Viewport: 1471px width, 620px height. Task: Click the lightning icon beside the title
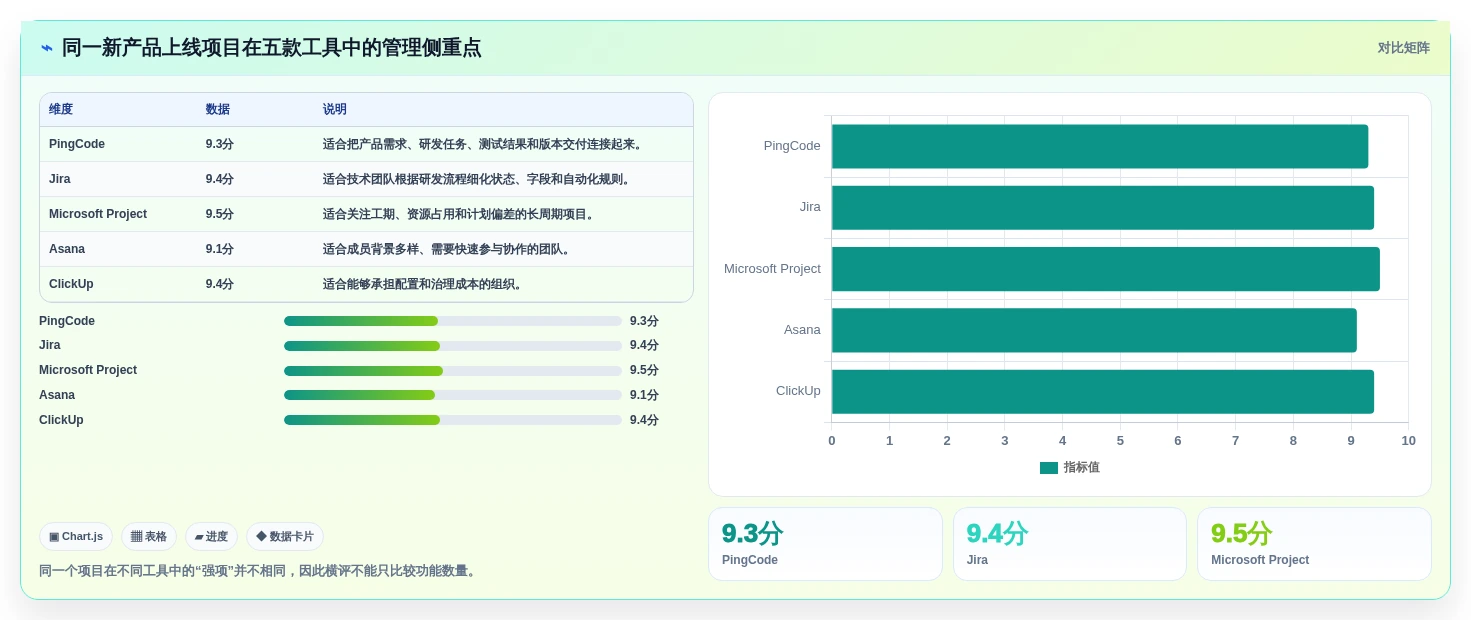click(47, 48)
